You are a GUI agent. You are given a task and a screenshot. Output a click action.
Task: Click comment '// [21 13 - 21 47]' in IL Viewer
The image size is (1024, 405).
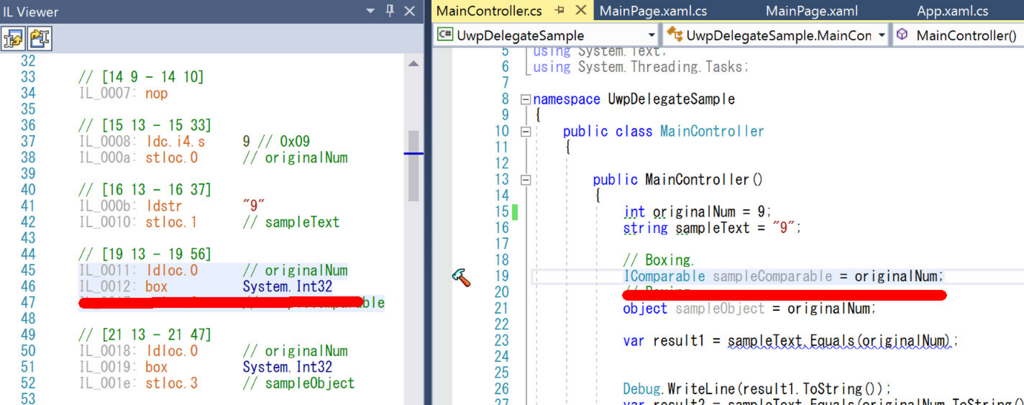click(x=144, y=334)
